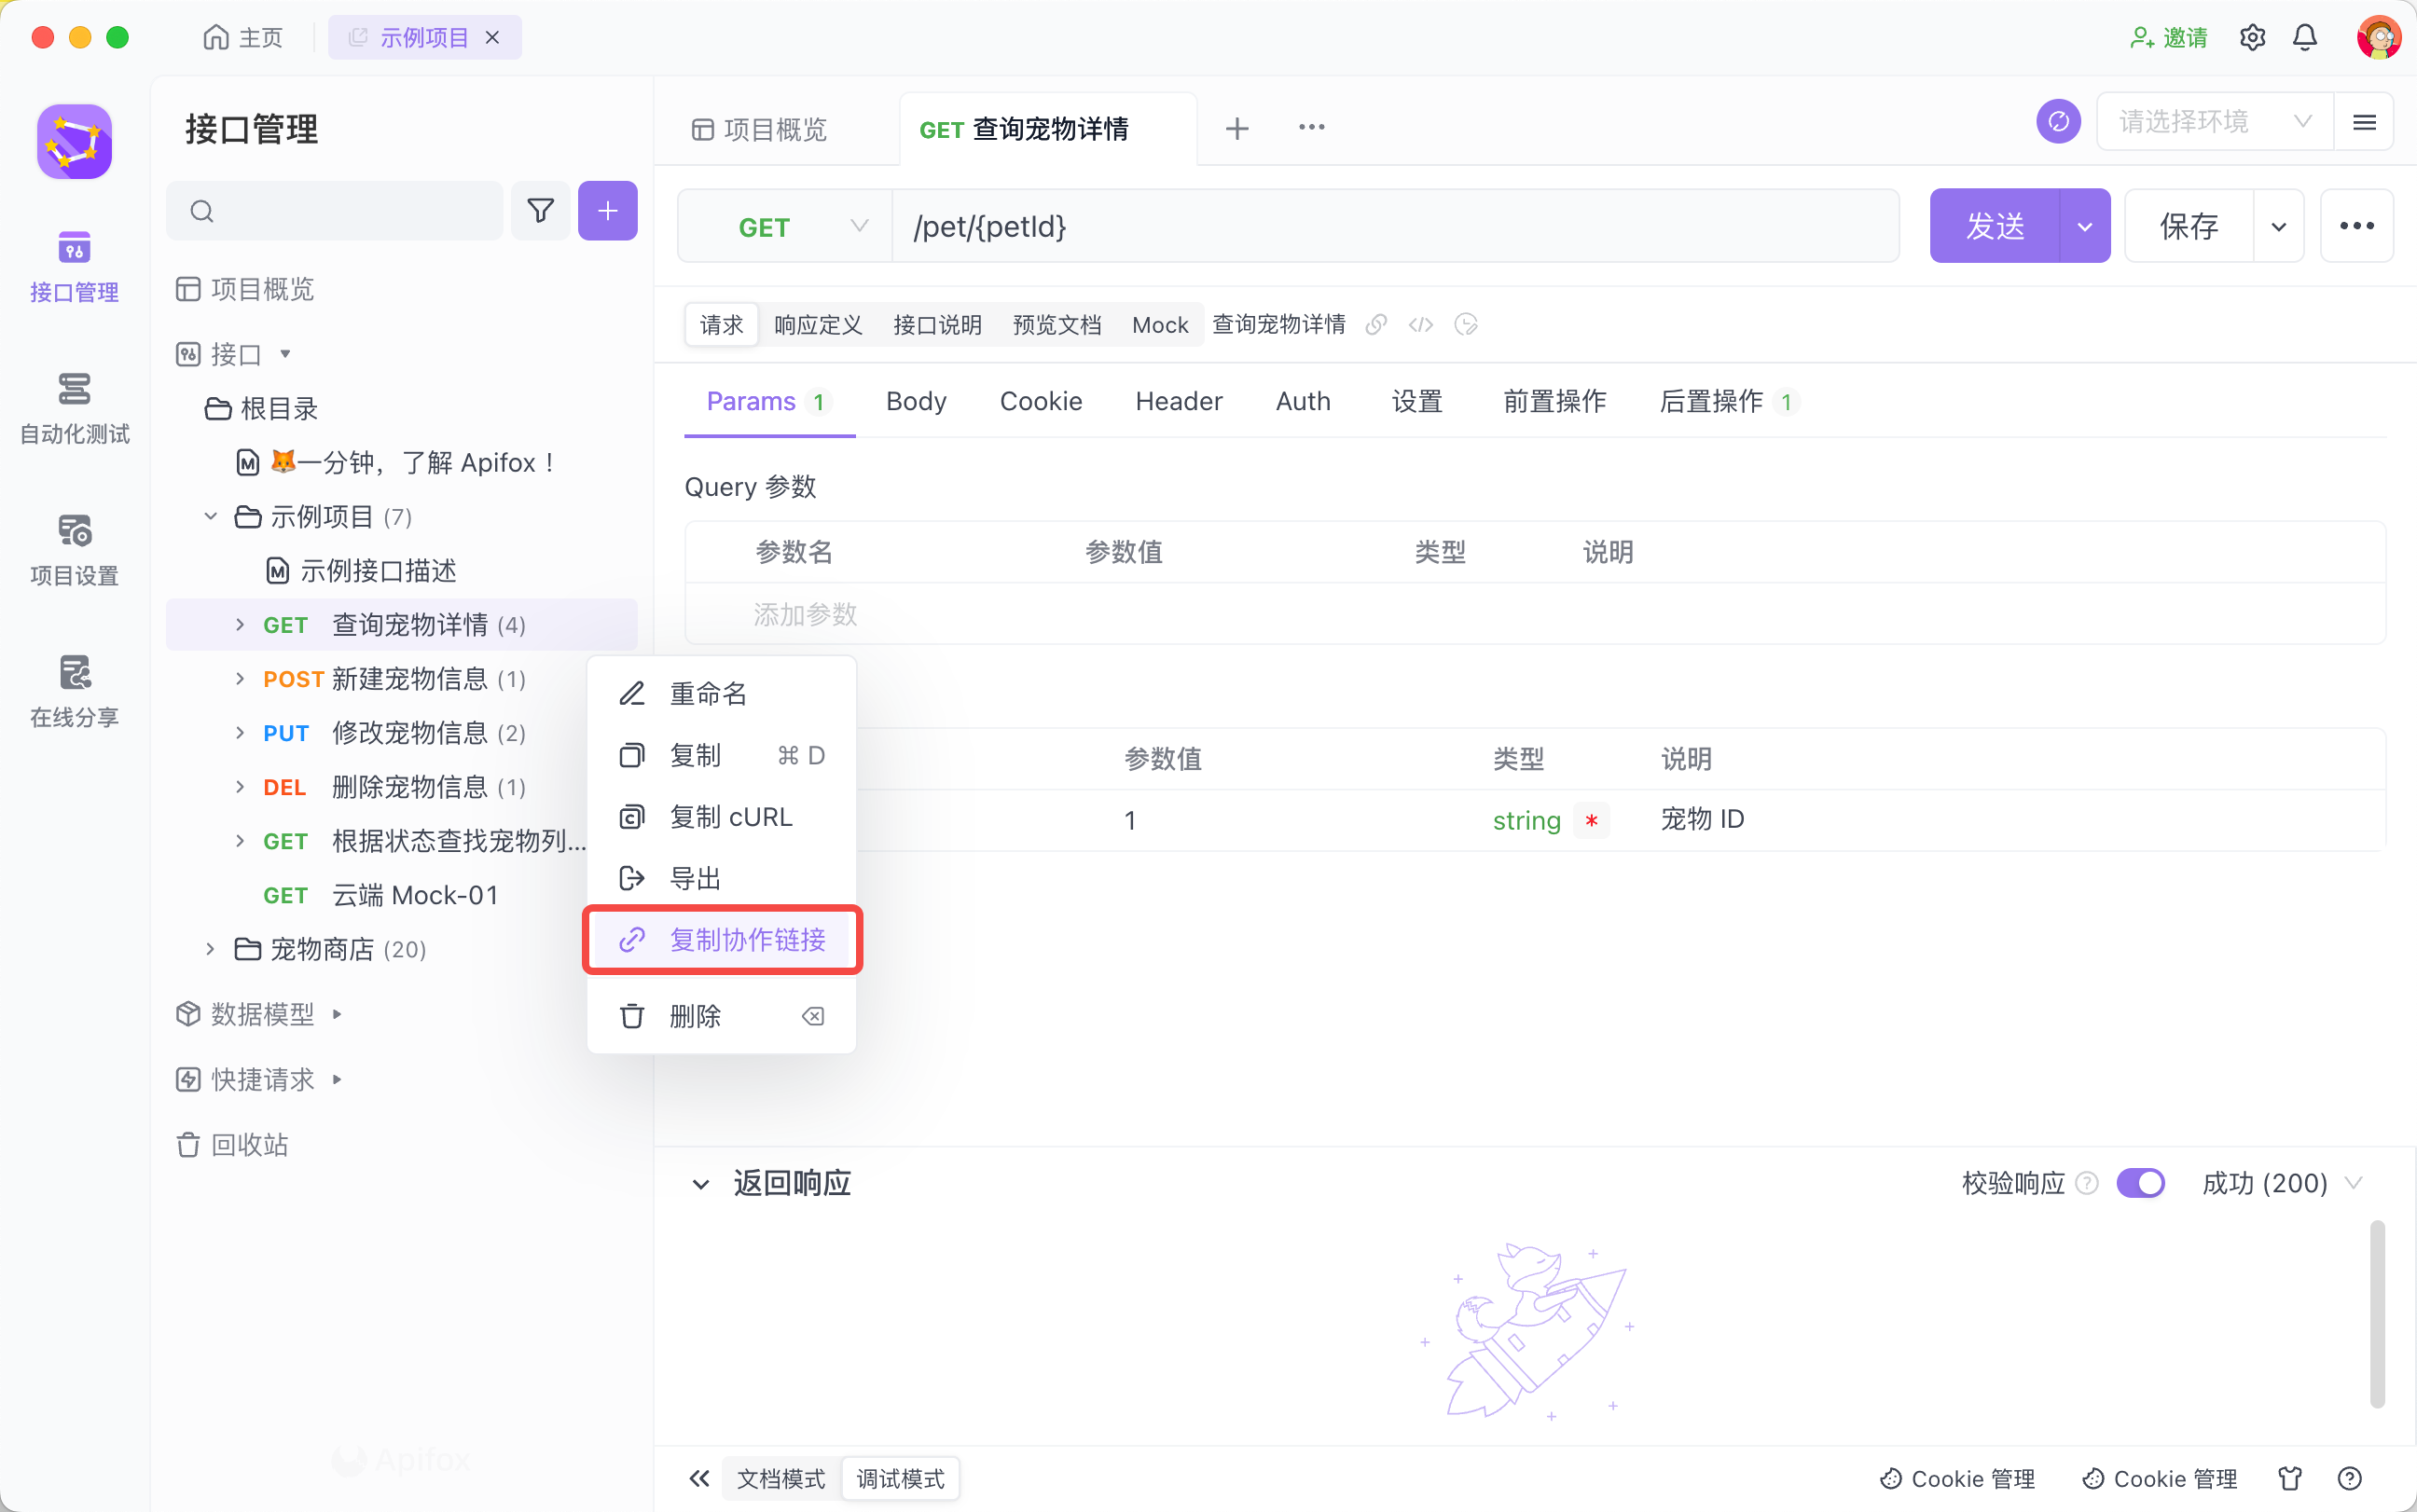Open the GET method dropdown
2417x1512 pixels.
coord(785,227)
